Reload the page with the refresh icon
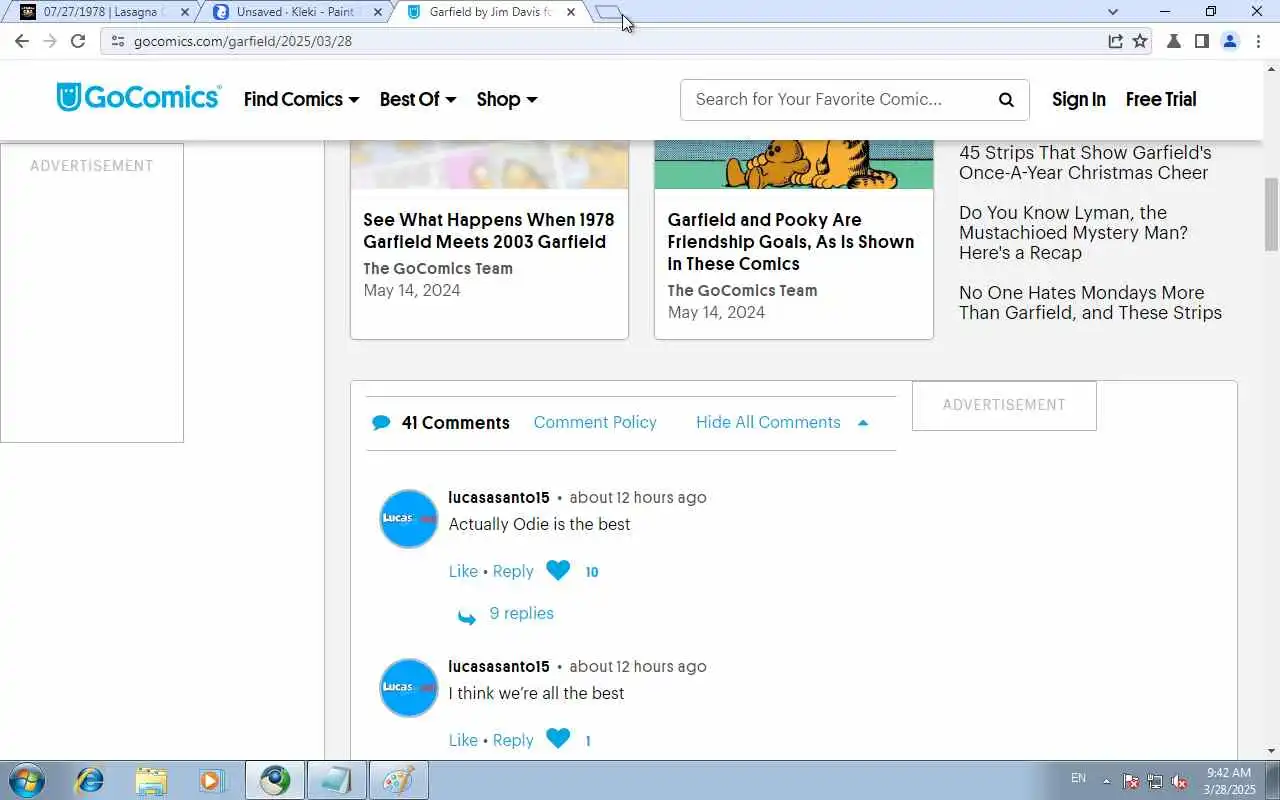1280x800 pixels. (x=78, y=41)
